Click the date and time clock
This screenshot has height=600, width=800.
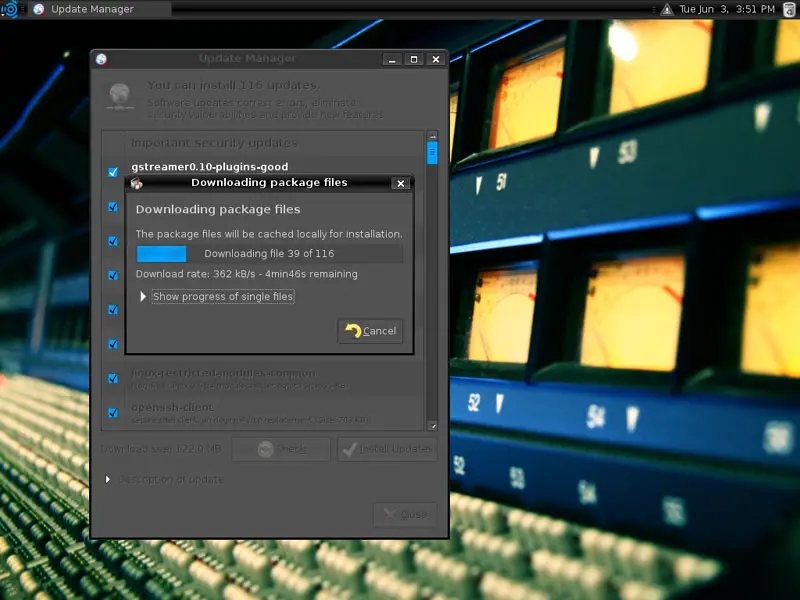tap(727, 9)
